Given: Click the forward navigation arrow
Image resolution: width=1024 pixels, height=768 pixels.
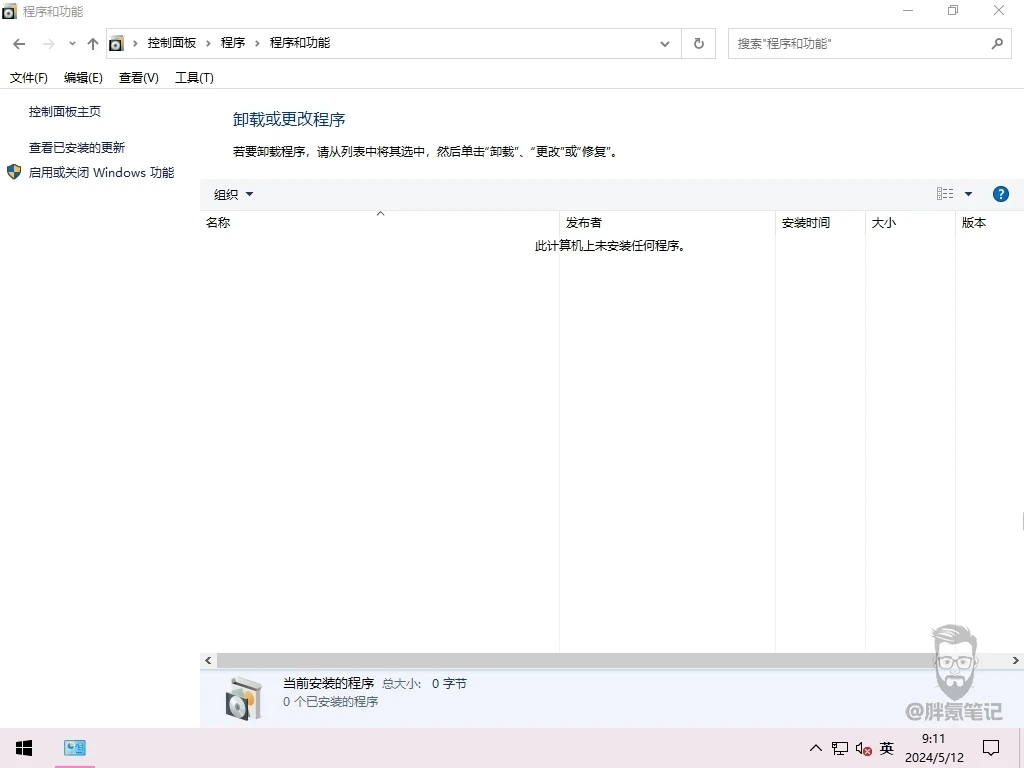Looking at the screenshot, I should pyautogui.click(x=48, y=44).
